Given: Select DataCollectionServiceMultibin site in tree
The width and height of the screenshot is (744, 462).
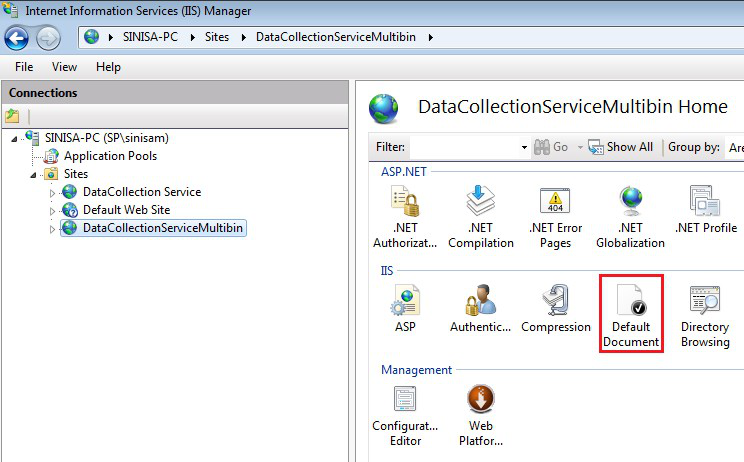Looking at the screenshot, I should click(153, 228).
